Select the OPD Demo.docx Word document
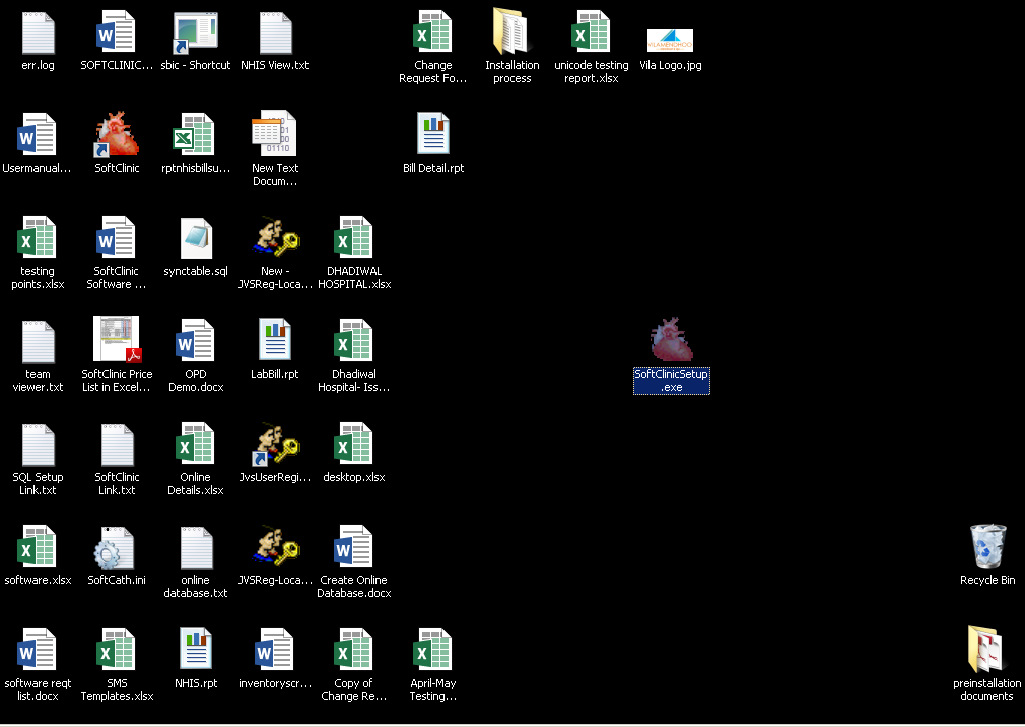1025x727 pixels. [196, 341]
